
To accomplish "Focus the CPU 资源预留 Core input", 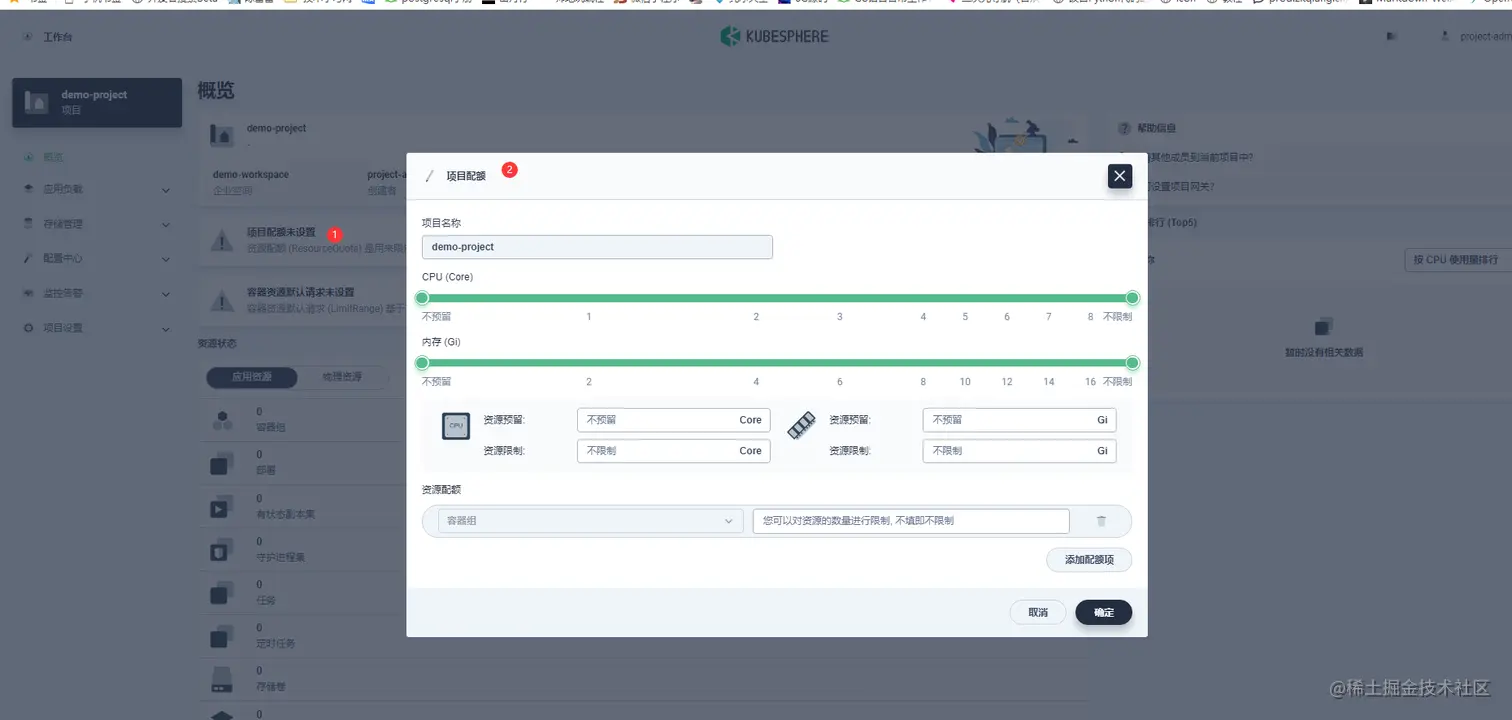I will click(673, 420).
